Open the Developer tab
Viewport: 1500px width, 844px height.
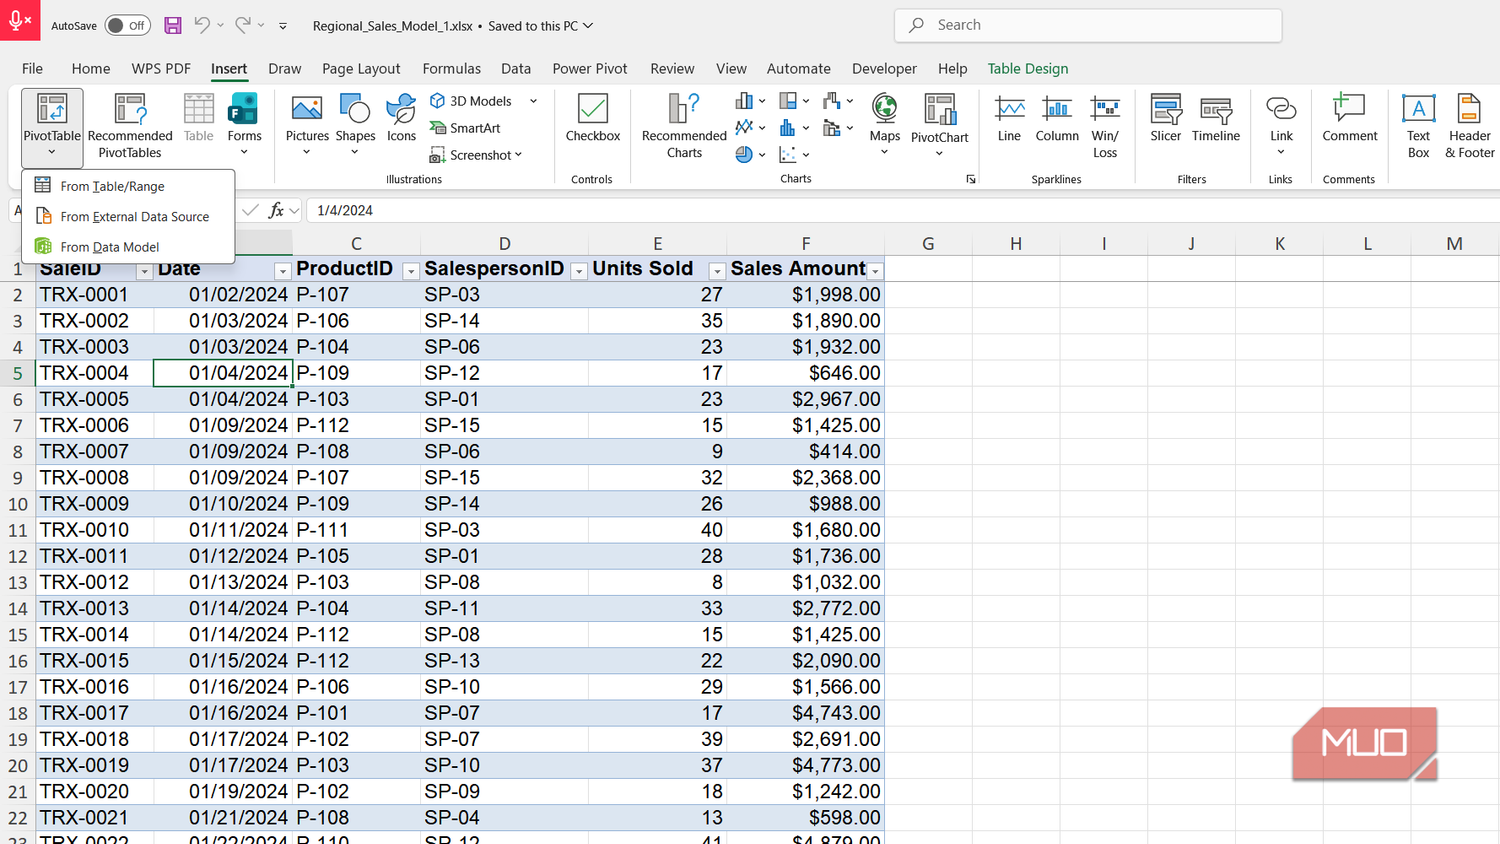pyautogui.click(x=884, y=68)
